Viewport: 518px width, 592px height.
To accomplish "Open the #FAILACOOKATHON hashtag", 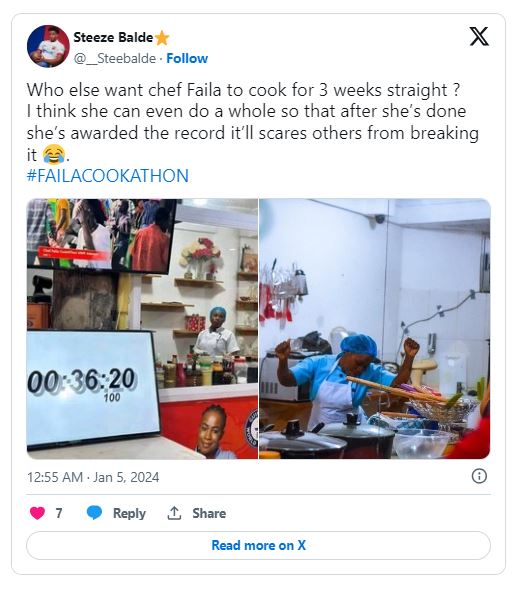I will click(x=108, y=176).
